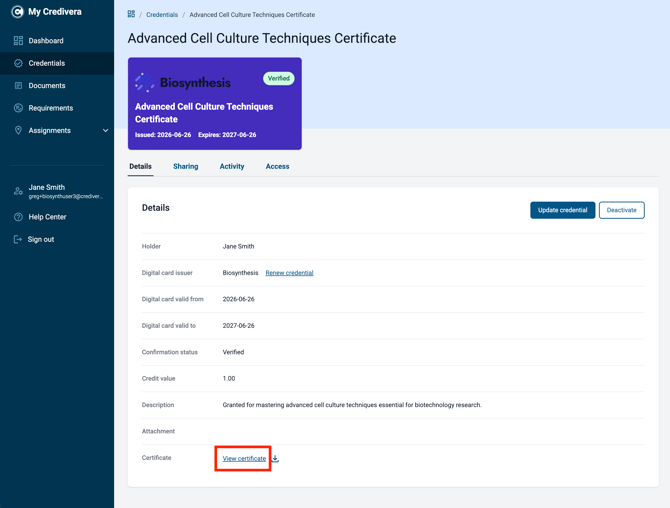Image resolution: width=670 pixels, height=508 pixels.
Task: Click the Expires date on the card
Action: click(x=227, y=135)
